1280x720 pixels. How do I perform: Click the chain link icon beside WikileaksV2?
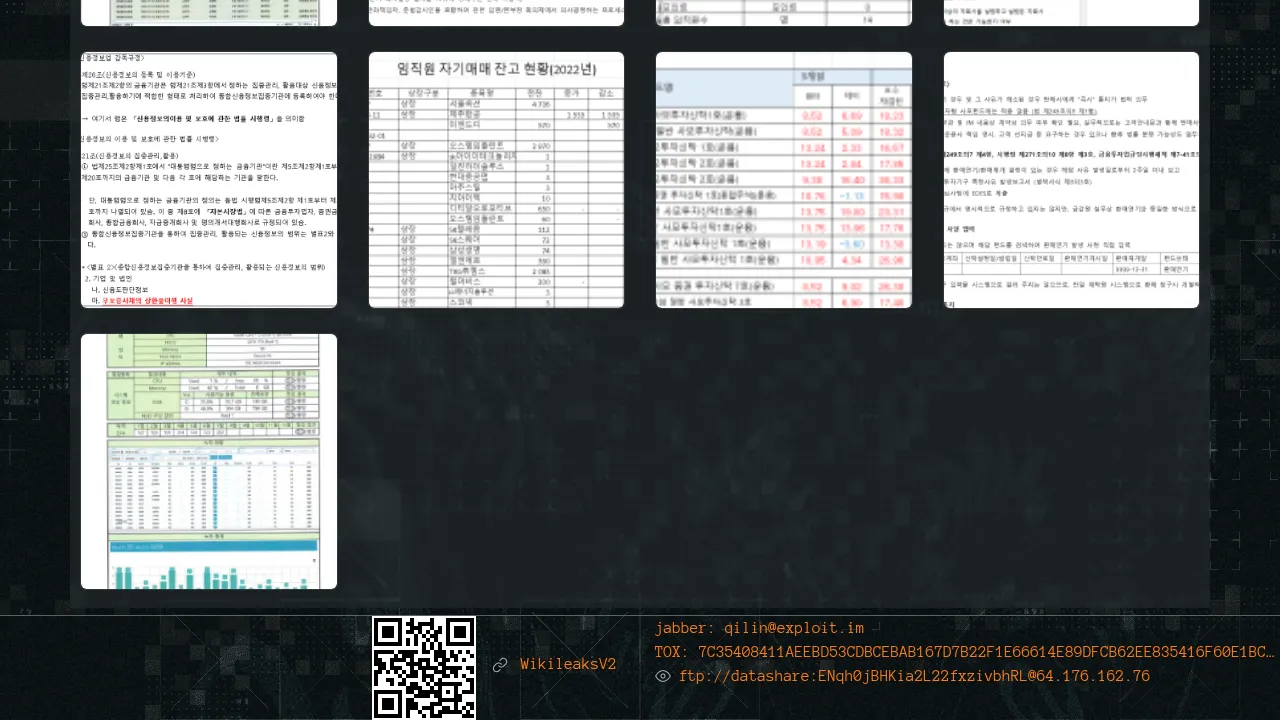pos(500,665)
